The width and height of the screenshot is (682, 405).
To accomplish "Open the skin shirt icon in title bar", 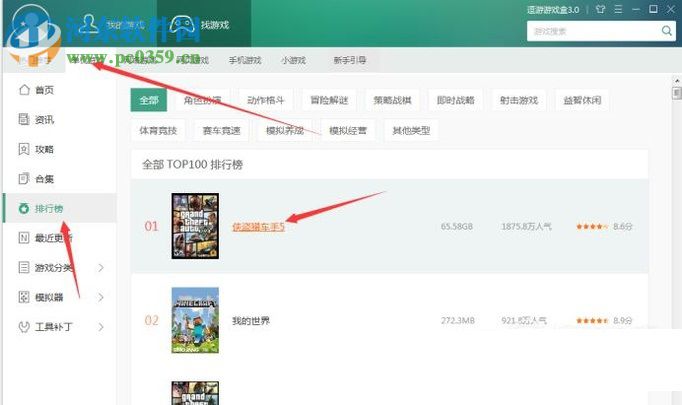I will 601,9.
